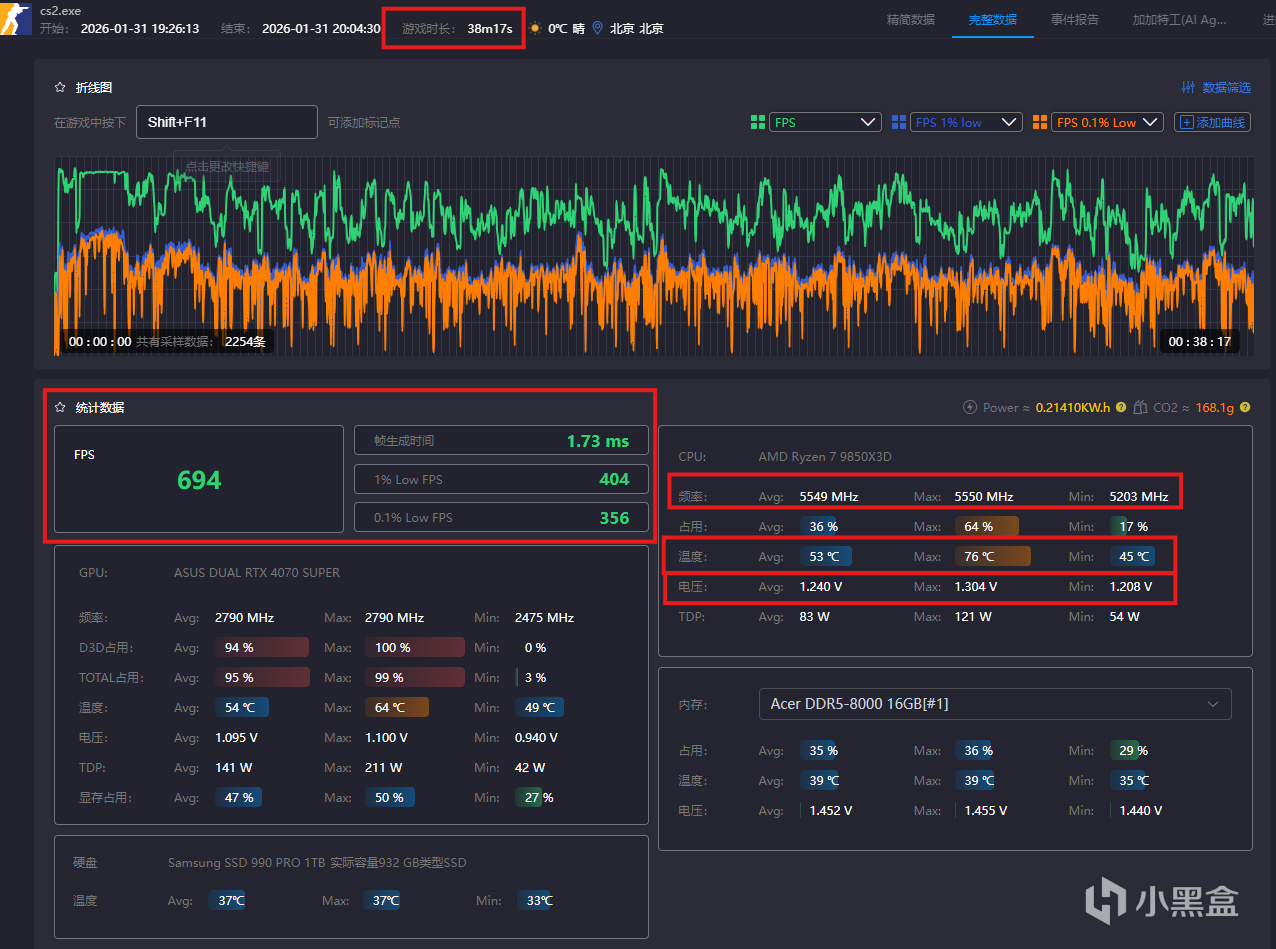Click the help icon after Power value
The height and width of the screenshot is (949, 1276).
[x=1121, y=407]
